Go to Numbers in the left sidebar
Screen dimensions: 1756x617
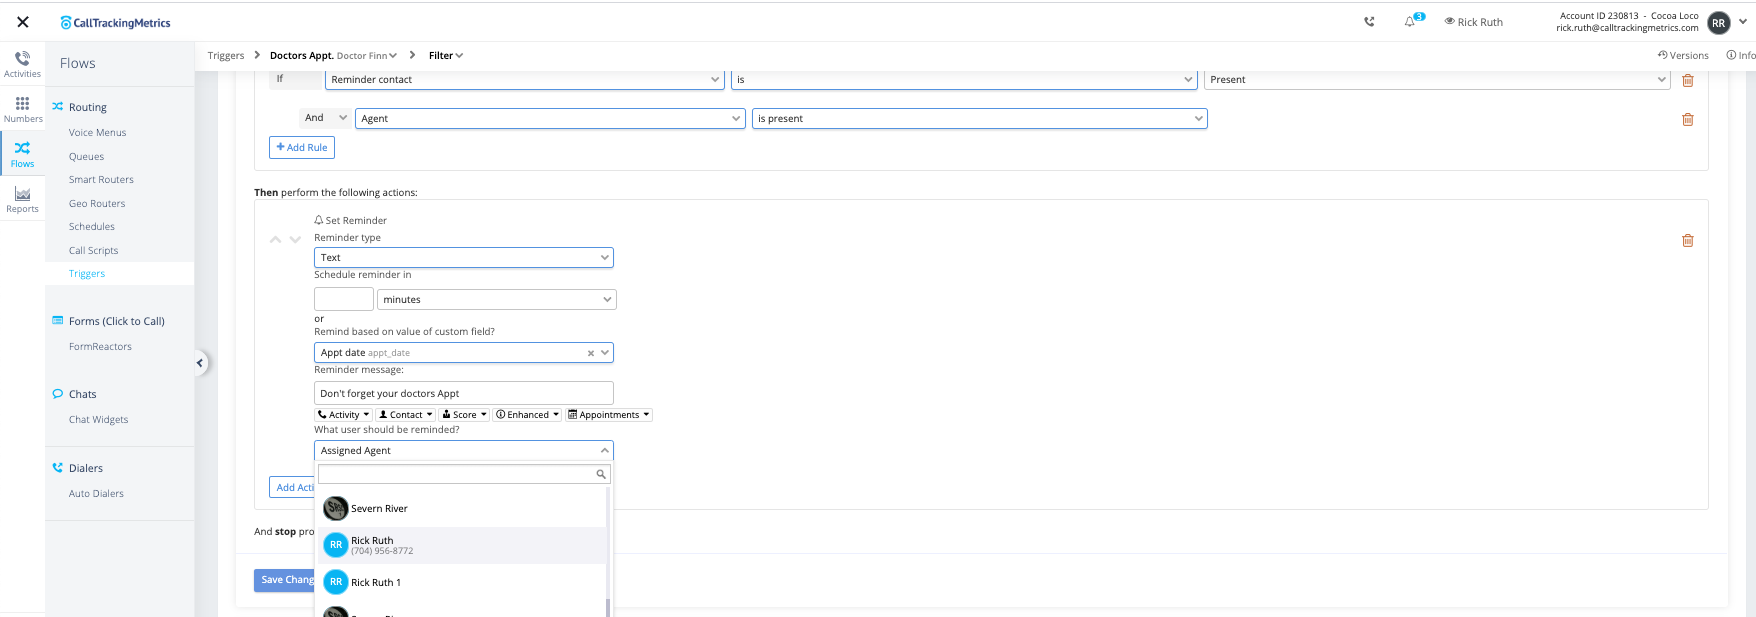(22, 109)
